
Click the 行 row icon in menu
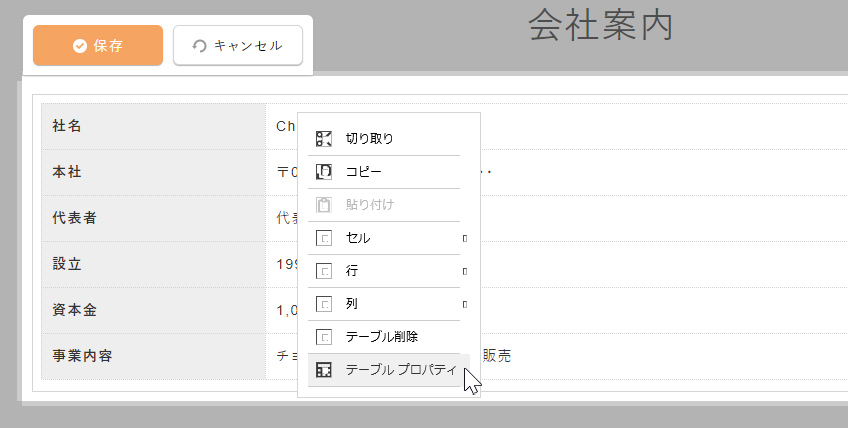323,271
